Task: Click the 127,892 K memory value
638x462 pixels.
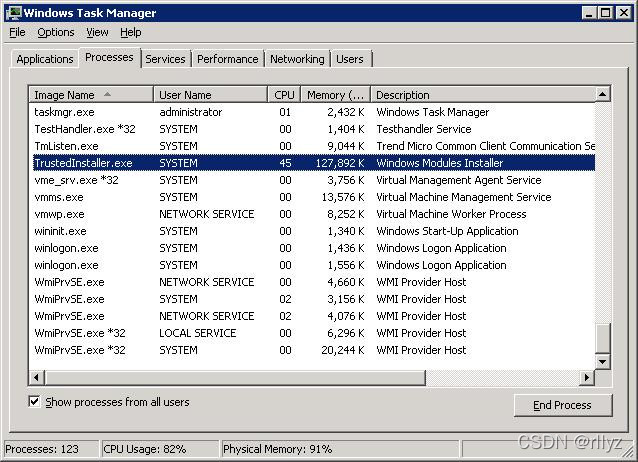Action: [340, 163]
